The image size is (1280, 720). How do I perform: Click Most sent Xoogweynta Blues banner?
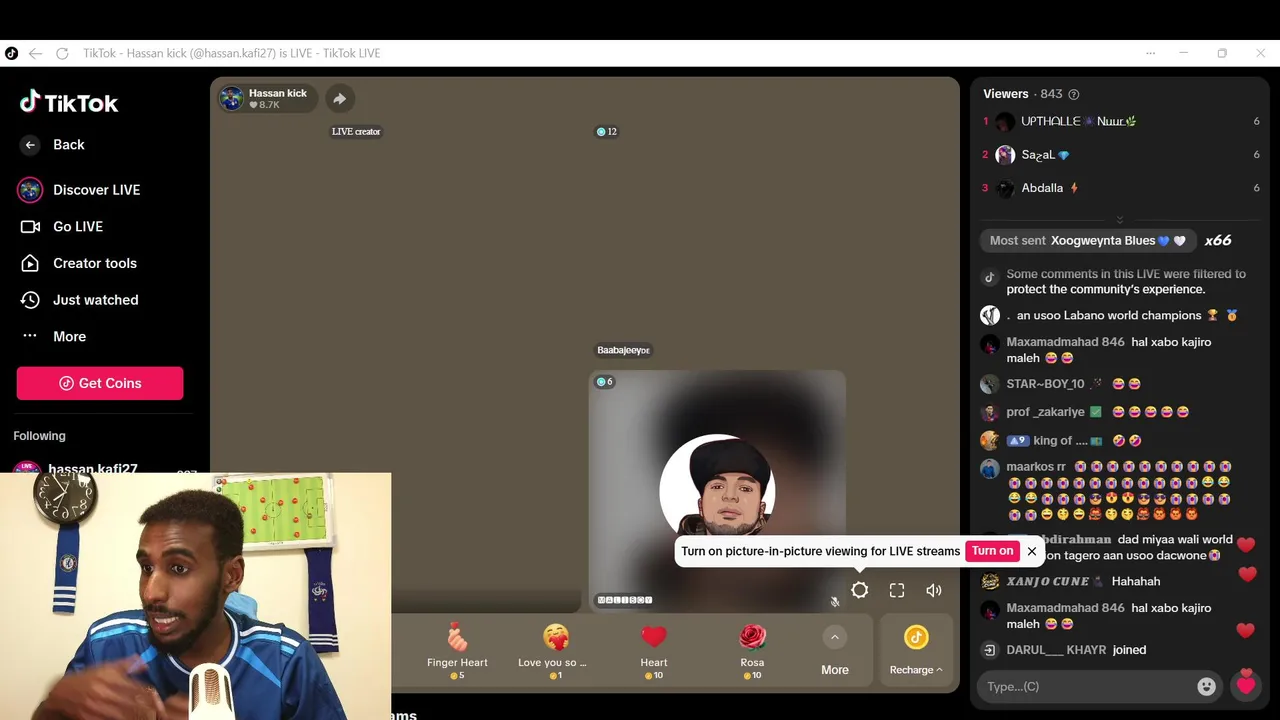click(1088, 241)
